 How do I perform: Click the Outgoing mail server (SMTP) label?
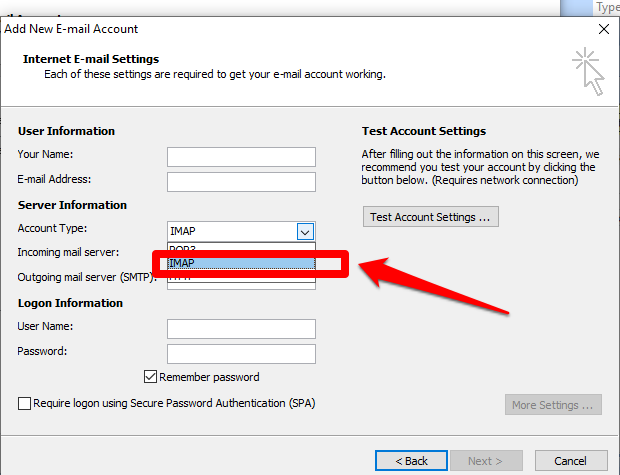(85, 277)
